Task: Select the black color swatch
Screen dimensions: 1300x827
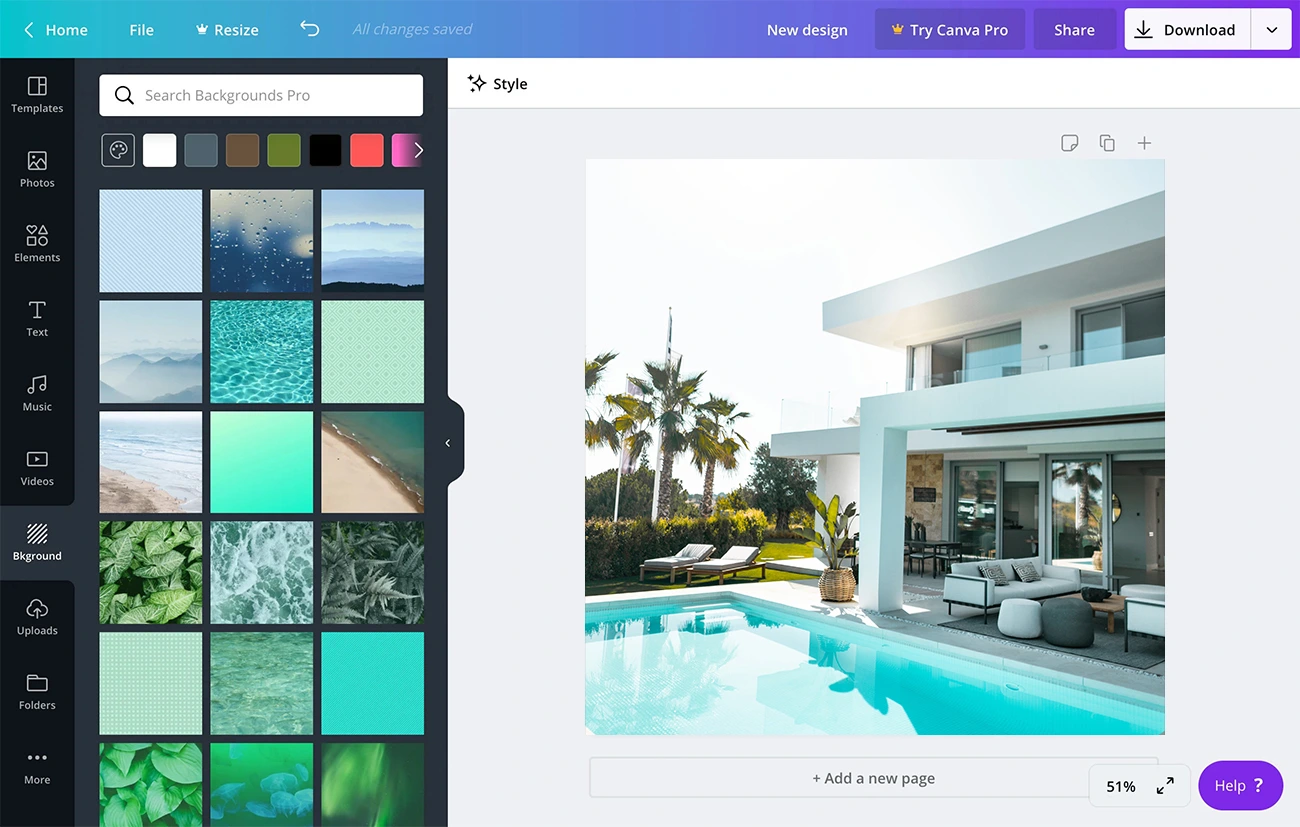Action: click(325, 150)
